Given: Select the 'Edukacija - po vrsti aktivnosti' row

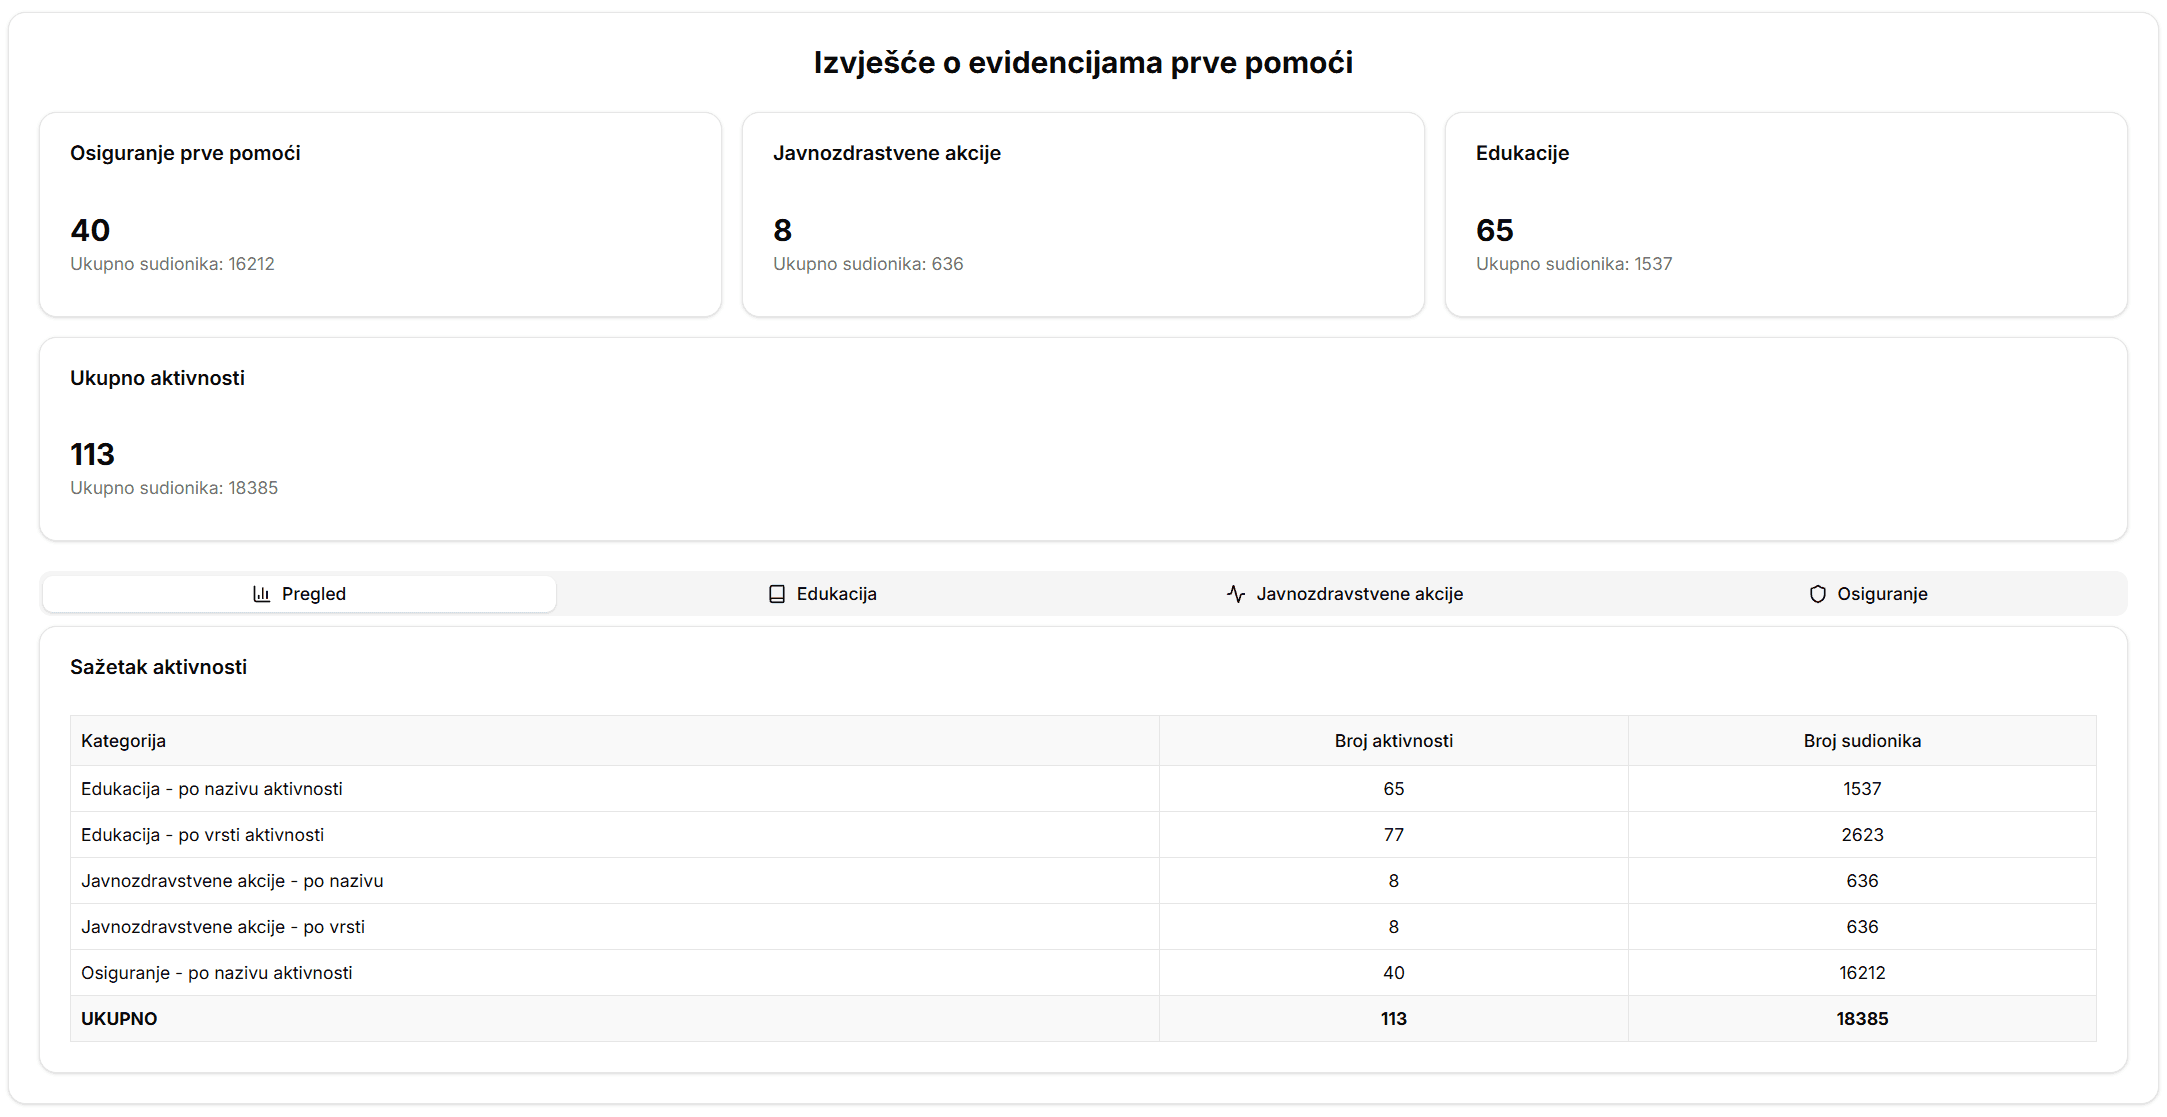Looking at the screenshot, I should (203, 835).
